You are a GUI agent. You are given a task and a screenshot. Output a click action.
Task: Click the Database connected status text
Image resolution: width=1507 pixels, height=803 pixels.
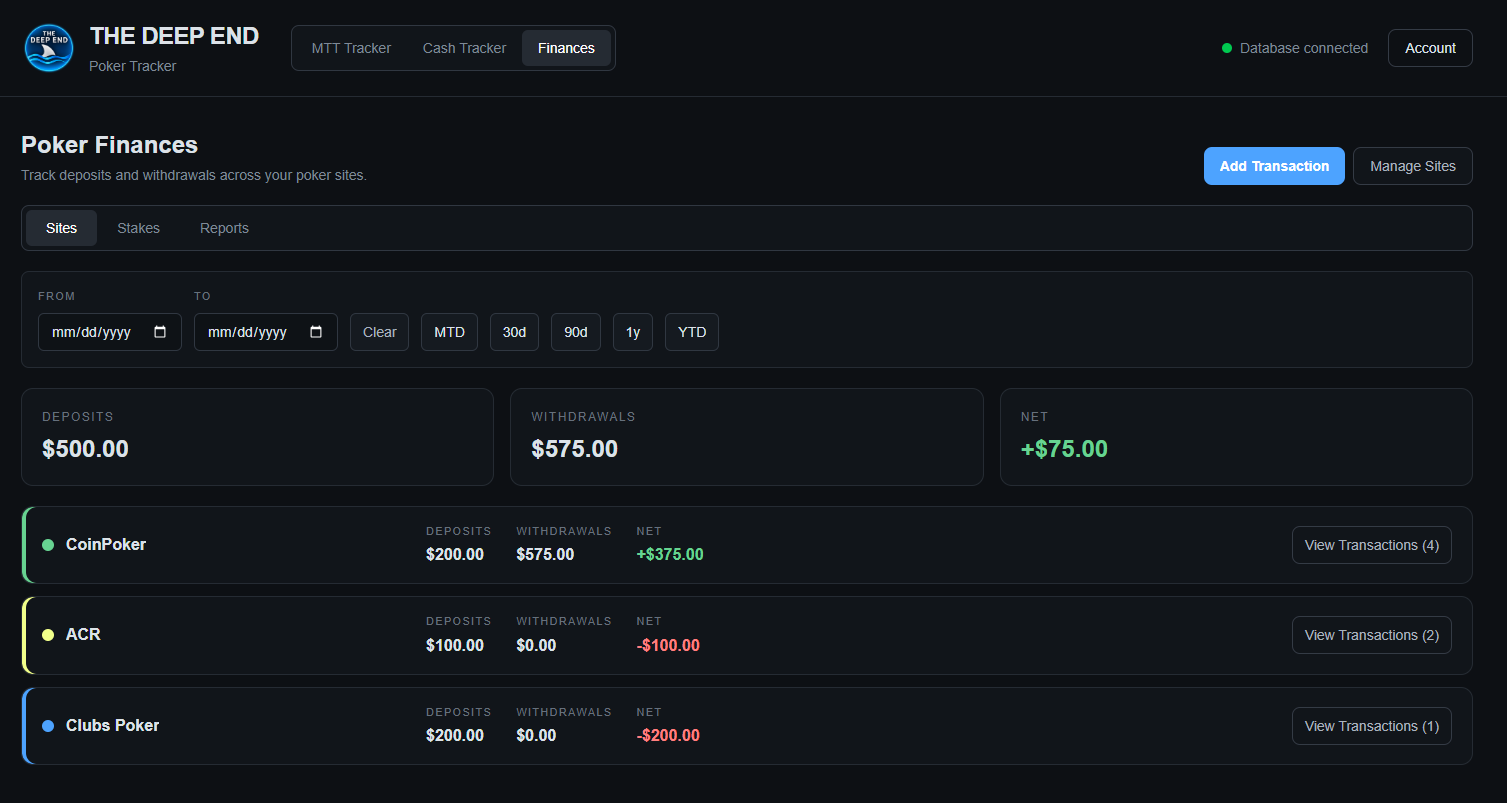click(x=1304, y=48)
